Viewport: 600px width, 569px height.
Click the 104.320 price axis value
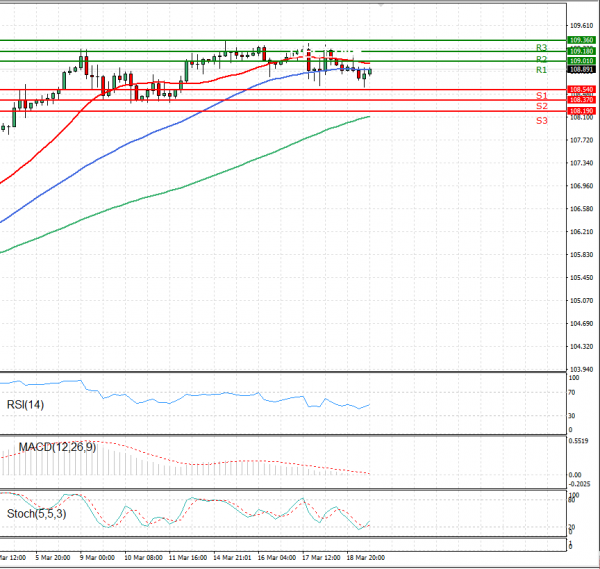pos(582,347)
